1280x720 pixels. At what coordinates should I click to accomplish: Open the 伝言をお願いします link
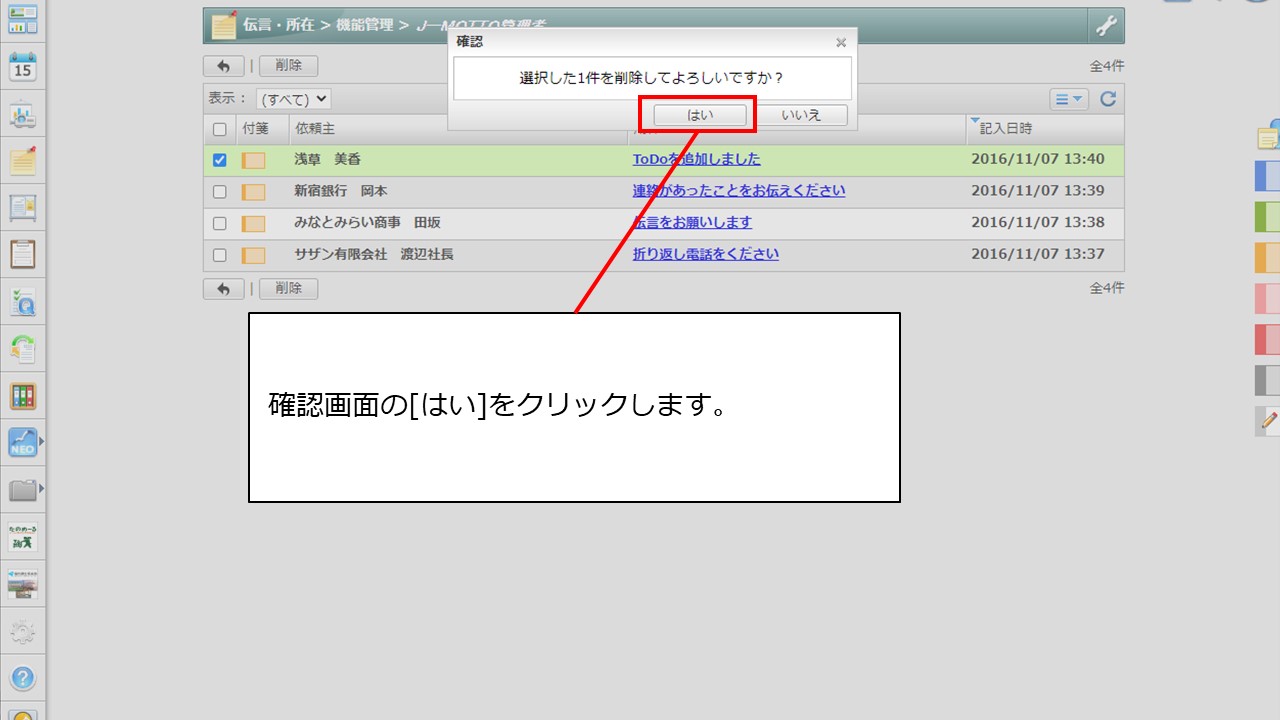pos(692,222)
